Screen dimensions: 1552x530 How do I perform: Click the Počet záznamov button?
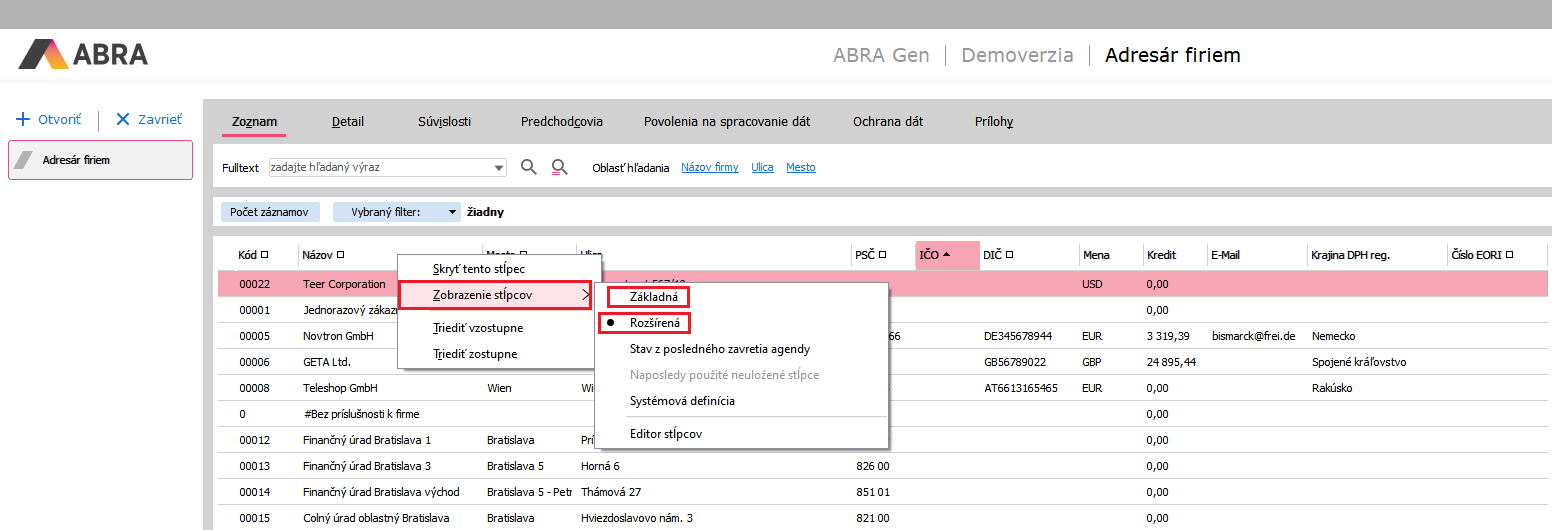click(270, 212)
